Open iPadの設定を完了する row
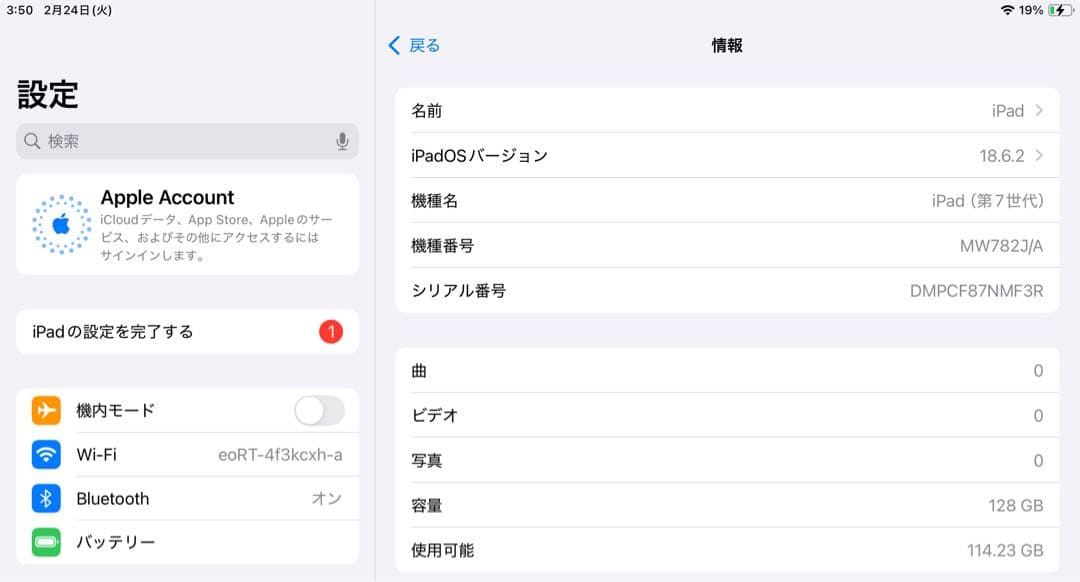Screen dimensions: 1080x582 click(x=187, y=332)
